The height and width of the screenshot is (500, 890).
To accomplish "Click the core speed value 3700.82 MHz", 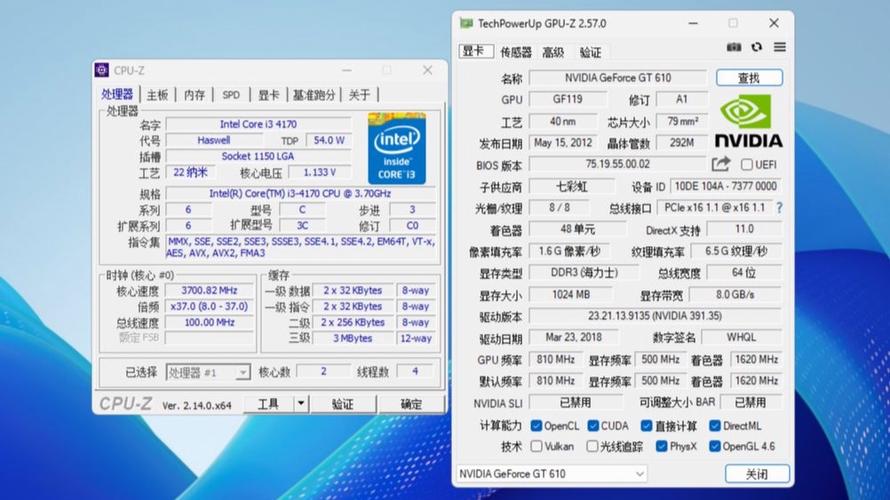I will pyautogui.click(x=209, y=290).
